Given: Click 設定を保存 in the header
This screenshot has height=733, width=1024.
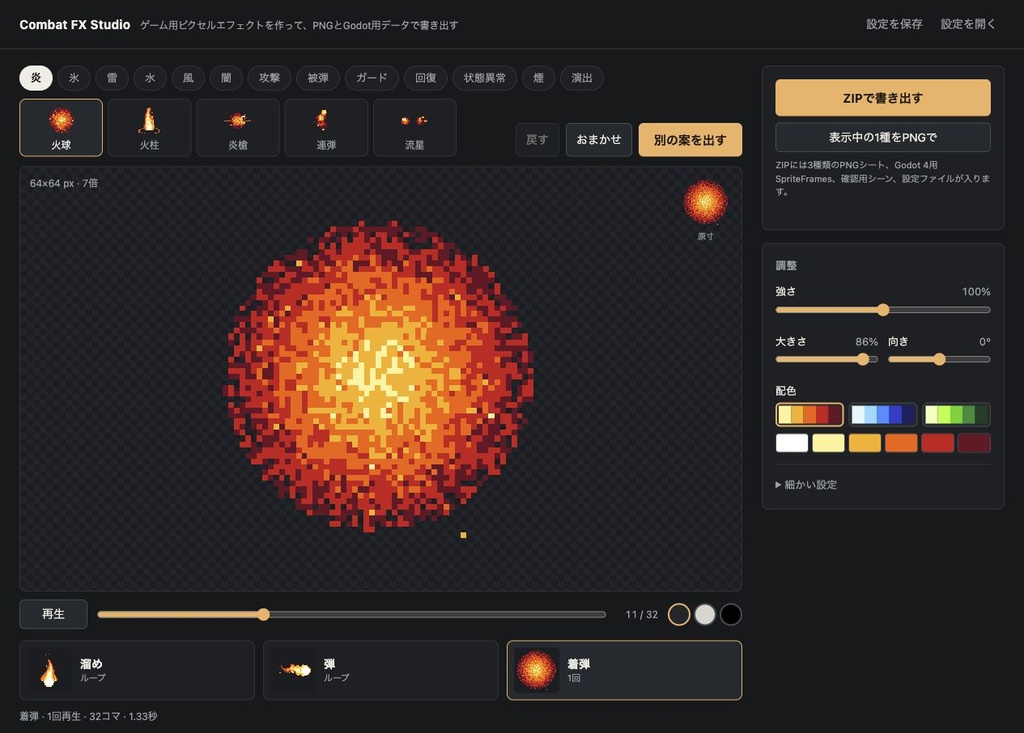Looking at the screenshot, I should (x=894, y=24).
